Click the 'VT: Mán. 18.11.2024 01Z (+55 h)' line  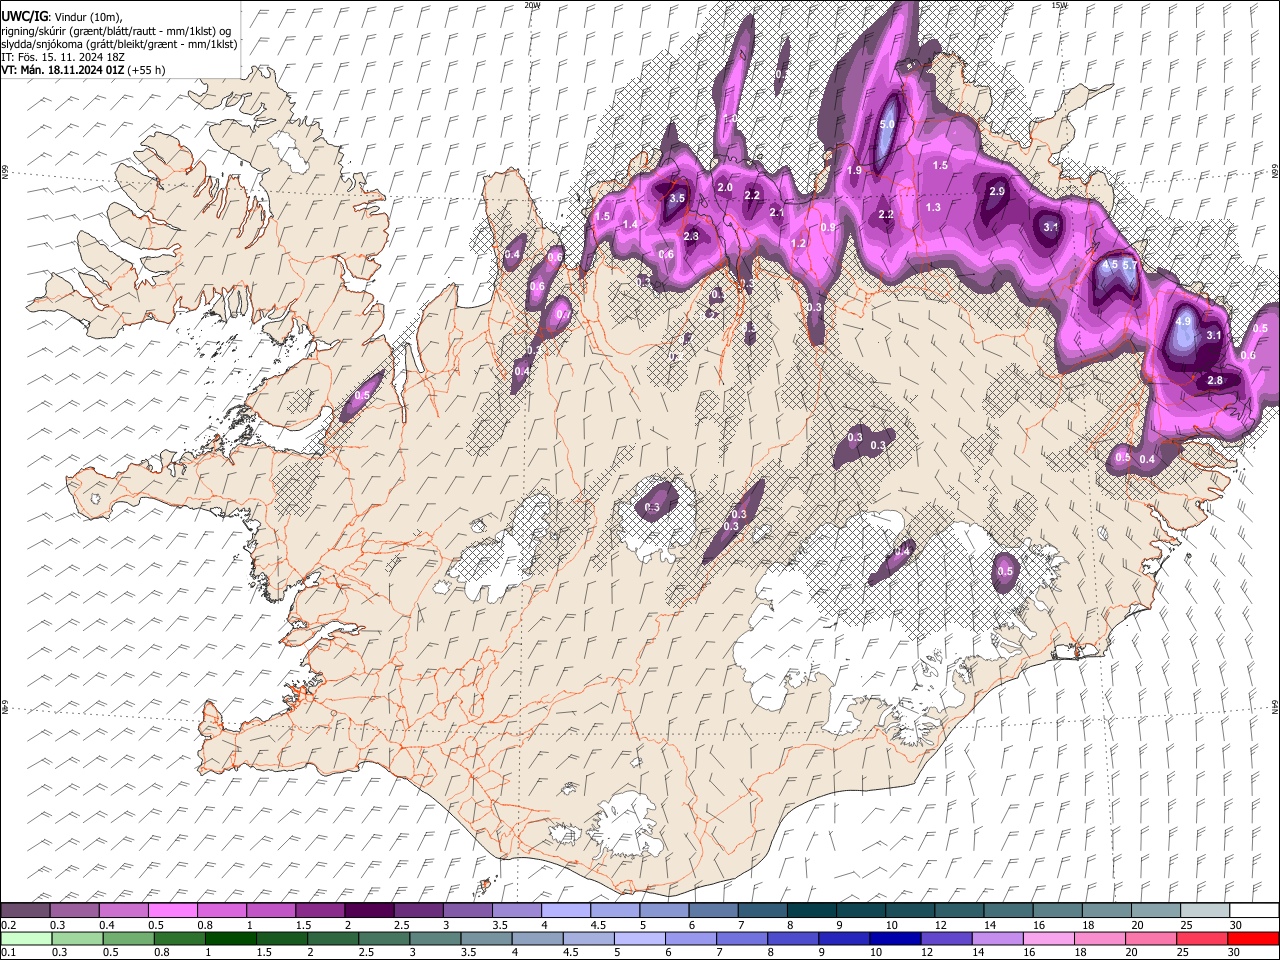click(x=83, y=70)
